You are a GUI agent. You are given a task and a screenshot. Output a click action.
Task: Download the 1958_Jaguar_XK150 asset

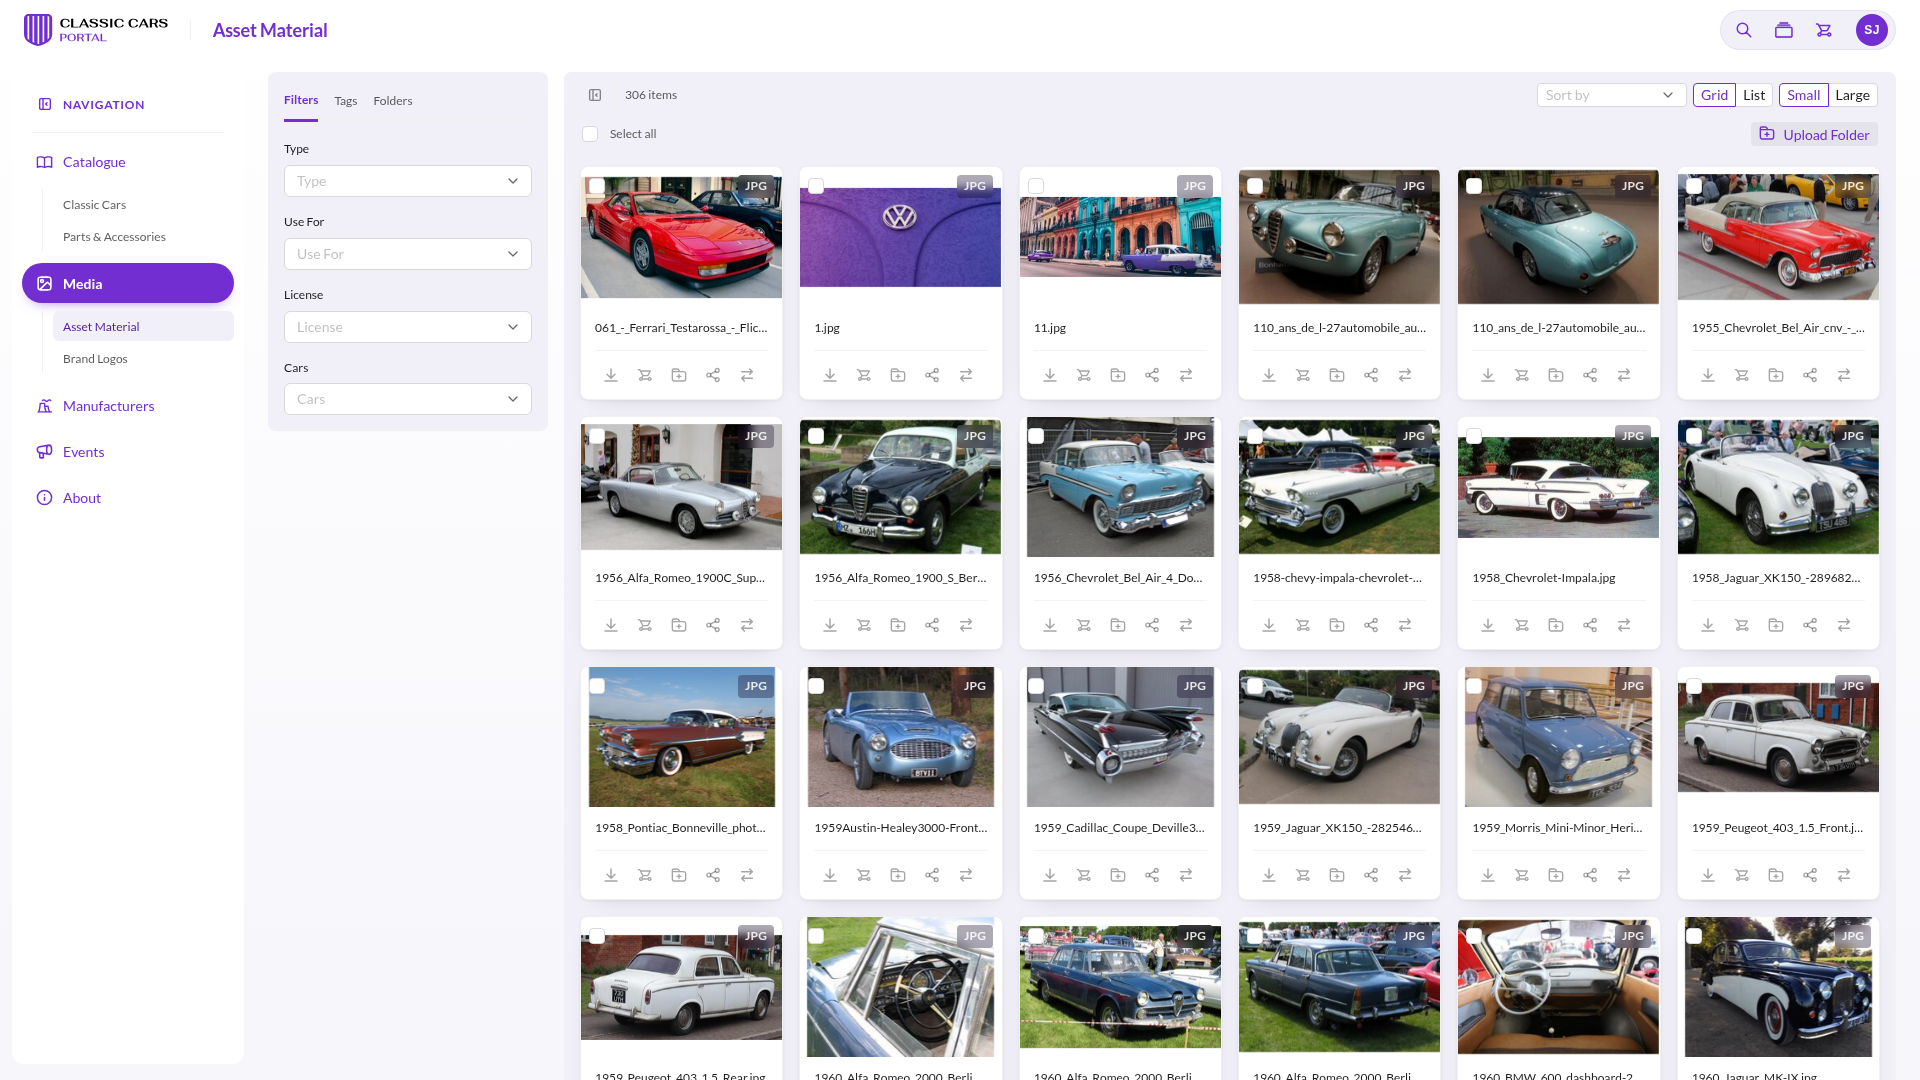point(1708,625)
